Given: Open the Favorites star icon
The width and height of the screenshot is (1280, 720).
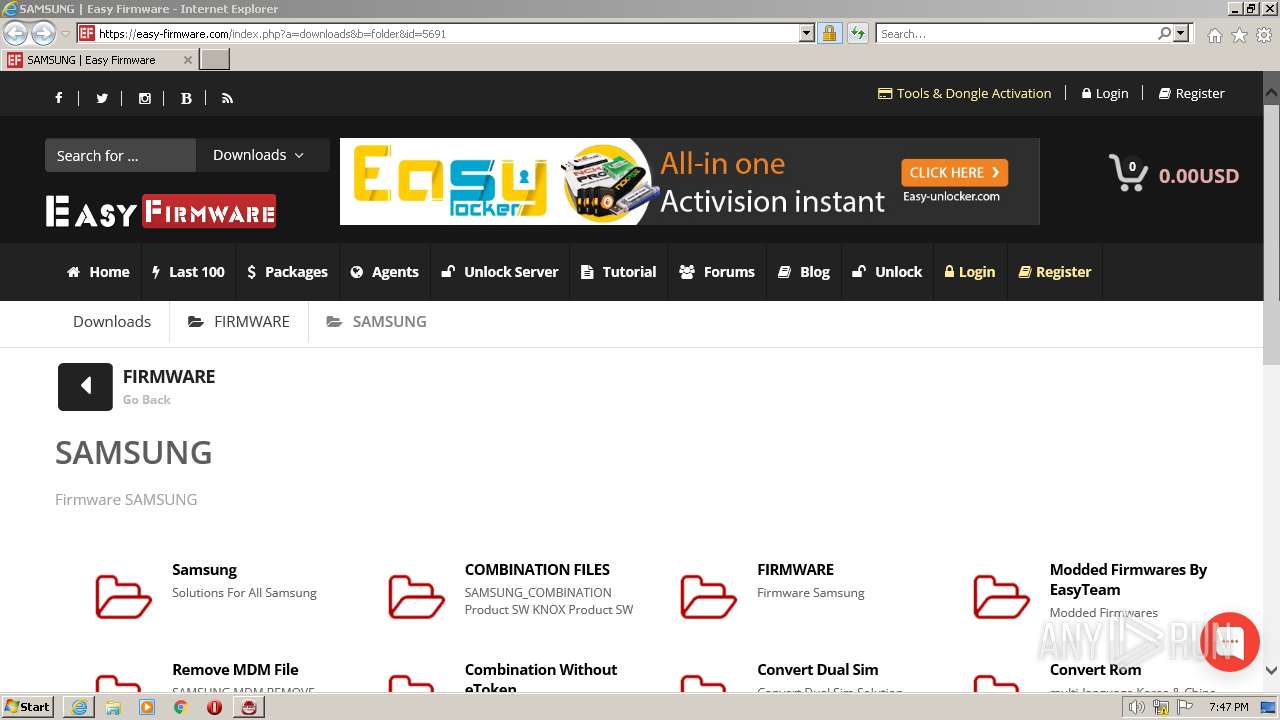Looking at the screenshot, I should pyautogui.click(x=1239, y=35).
